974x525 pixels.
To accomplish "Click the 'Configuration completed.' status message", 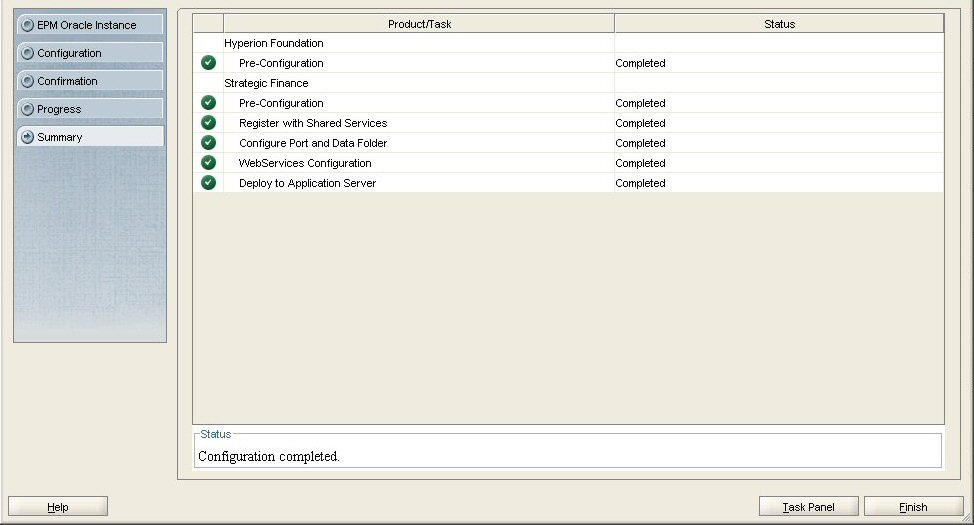I will (x=269, y=456).
